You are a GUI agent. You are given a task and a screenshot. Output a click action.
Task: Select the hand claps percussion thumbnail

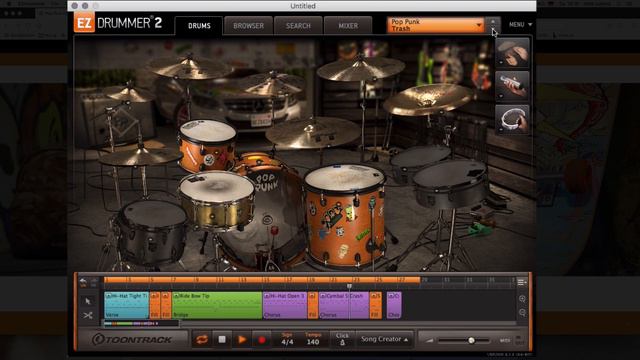[x=513, y=53]
